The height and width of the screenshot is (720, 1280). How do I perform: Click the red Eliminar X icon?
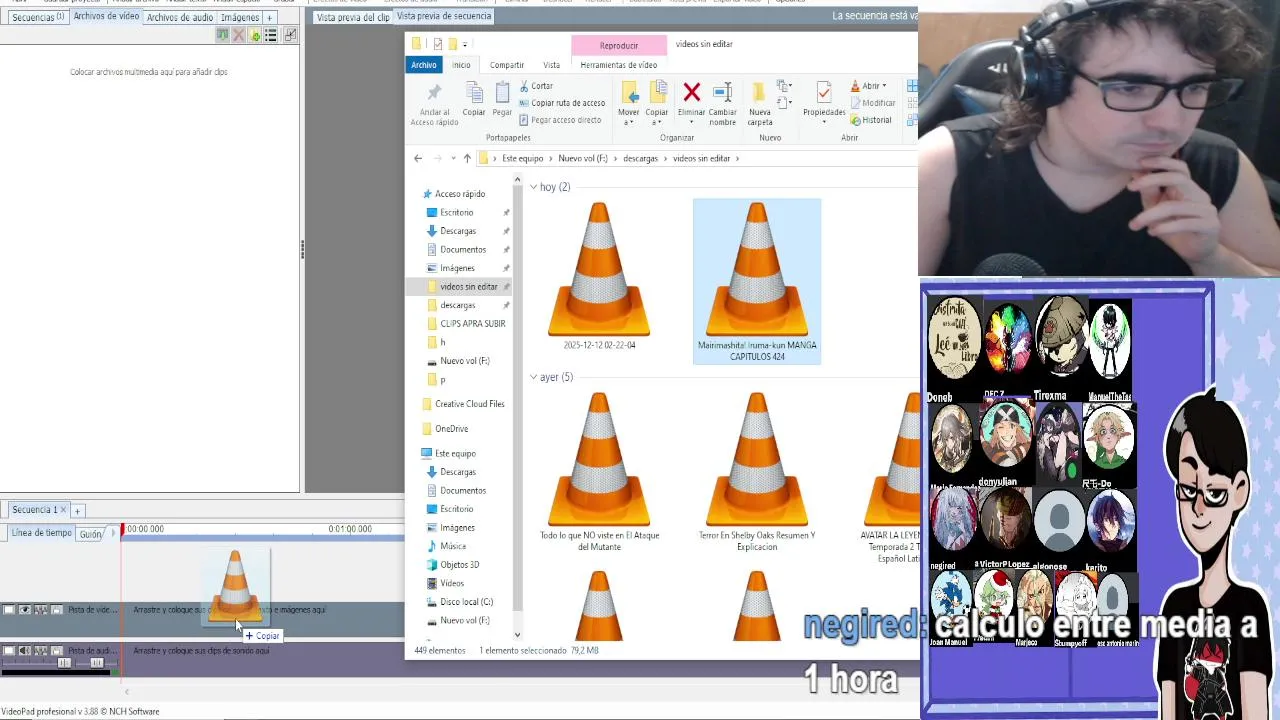point(691,92)
